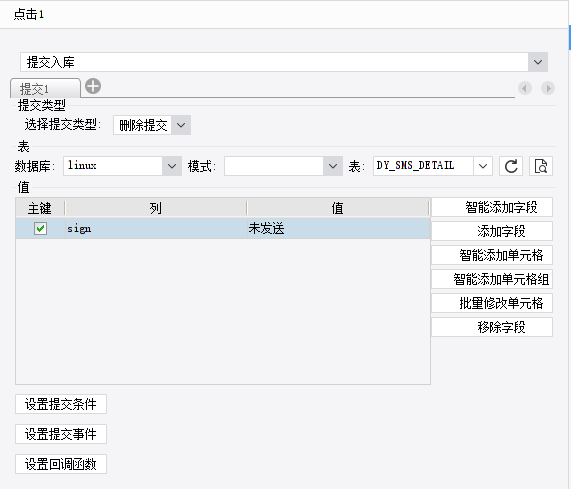This screenshot has width=571, height=489.
Task: Click the 主键 column header
Action: pos(40,208)
